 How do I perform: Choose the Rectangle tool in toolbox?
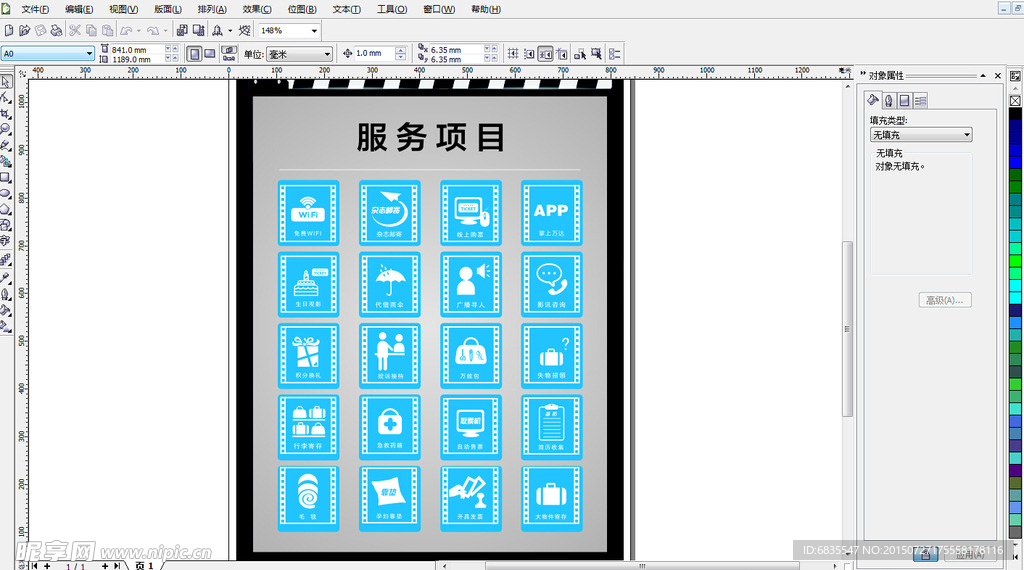[6, 177]
